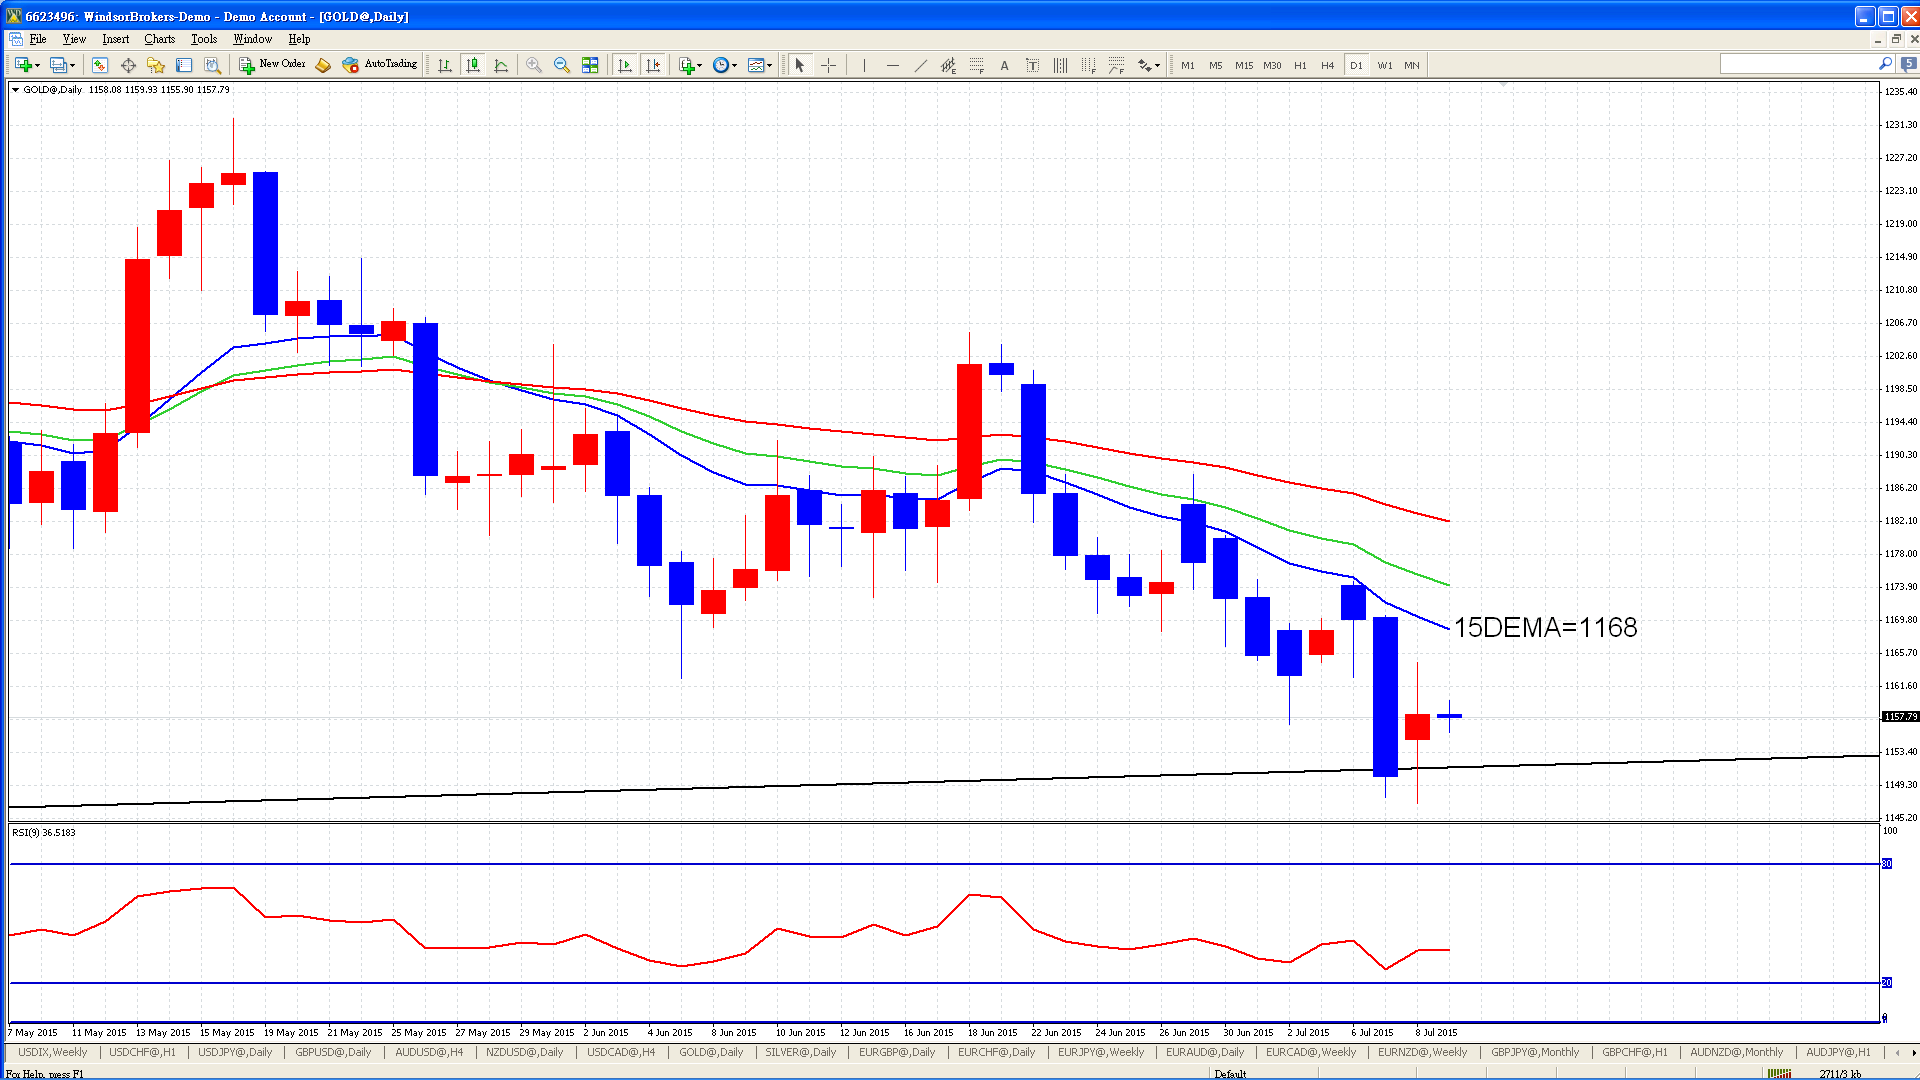Open the Indicators list icon
This screenshot has width=1920, height=1080.
click(x=686, y=65)
